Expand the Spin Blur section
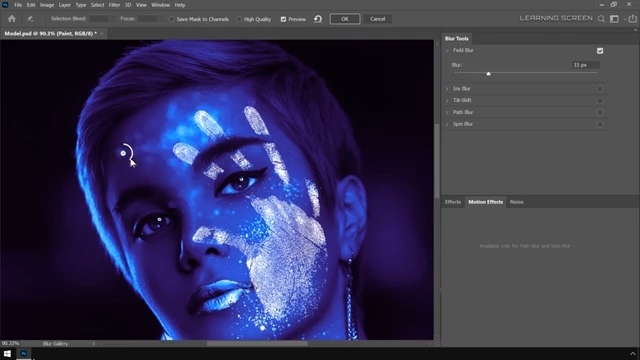This screenshot has width=640, height=360. point(447,124)
